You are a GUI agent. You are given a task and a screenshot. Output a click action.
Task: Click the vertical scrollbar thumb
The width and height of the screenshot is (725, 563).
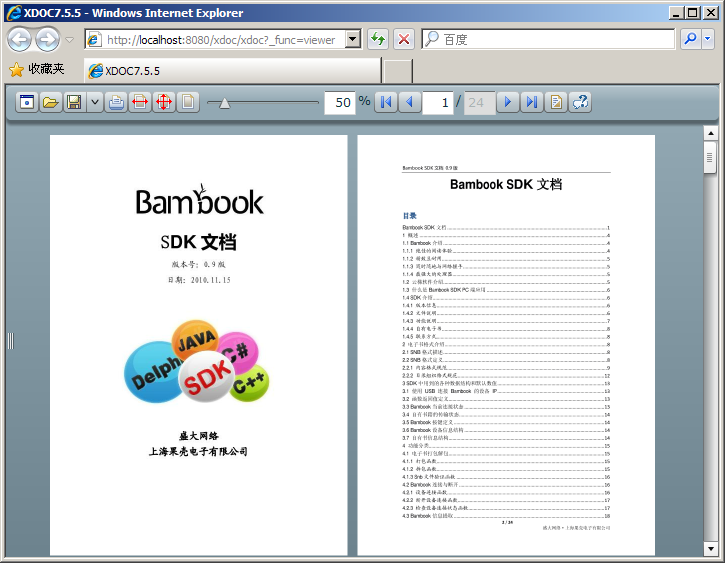[710, 158]
